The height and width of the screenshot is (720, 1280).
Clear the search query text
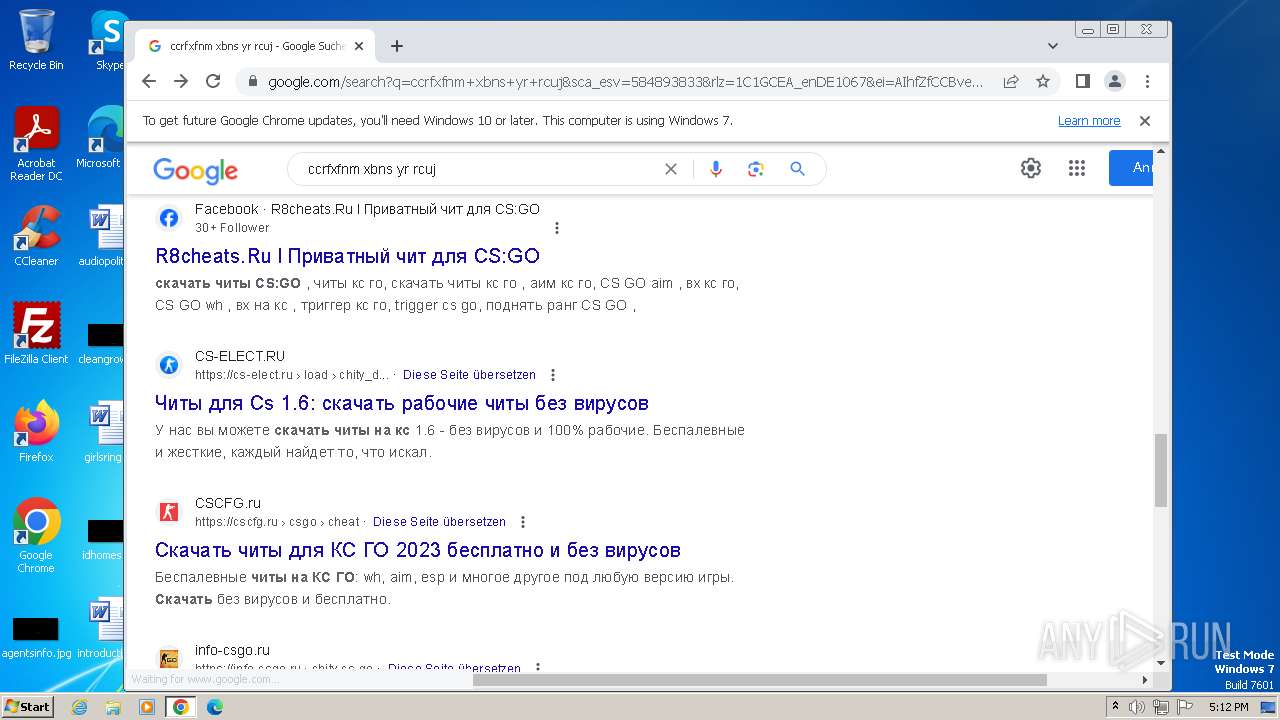671,169
